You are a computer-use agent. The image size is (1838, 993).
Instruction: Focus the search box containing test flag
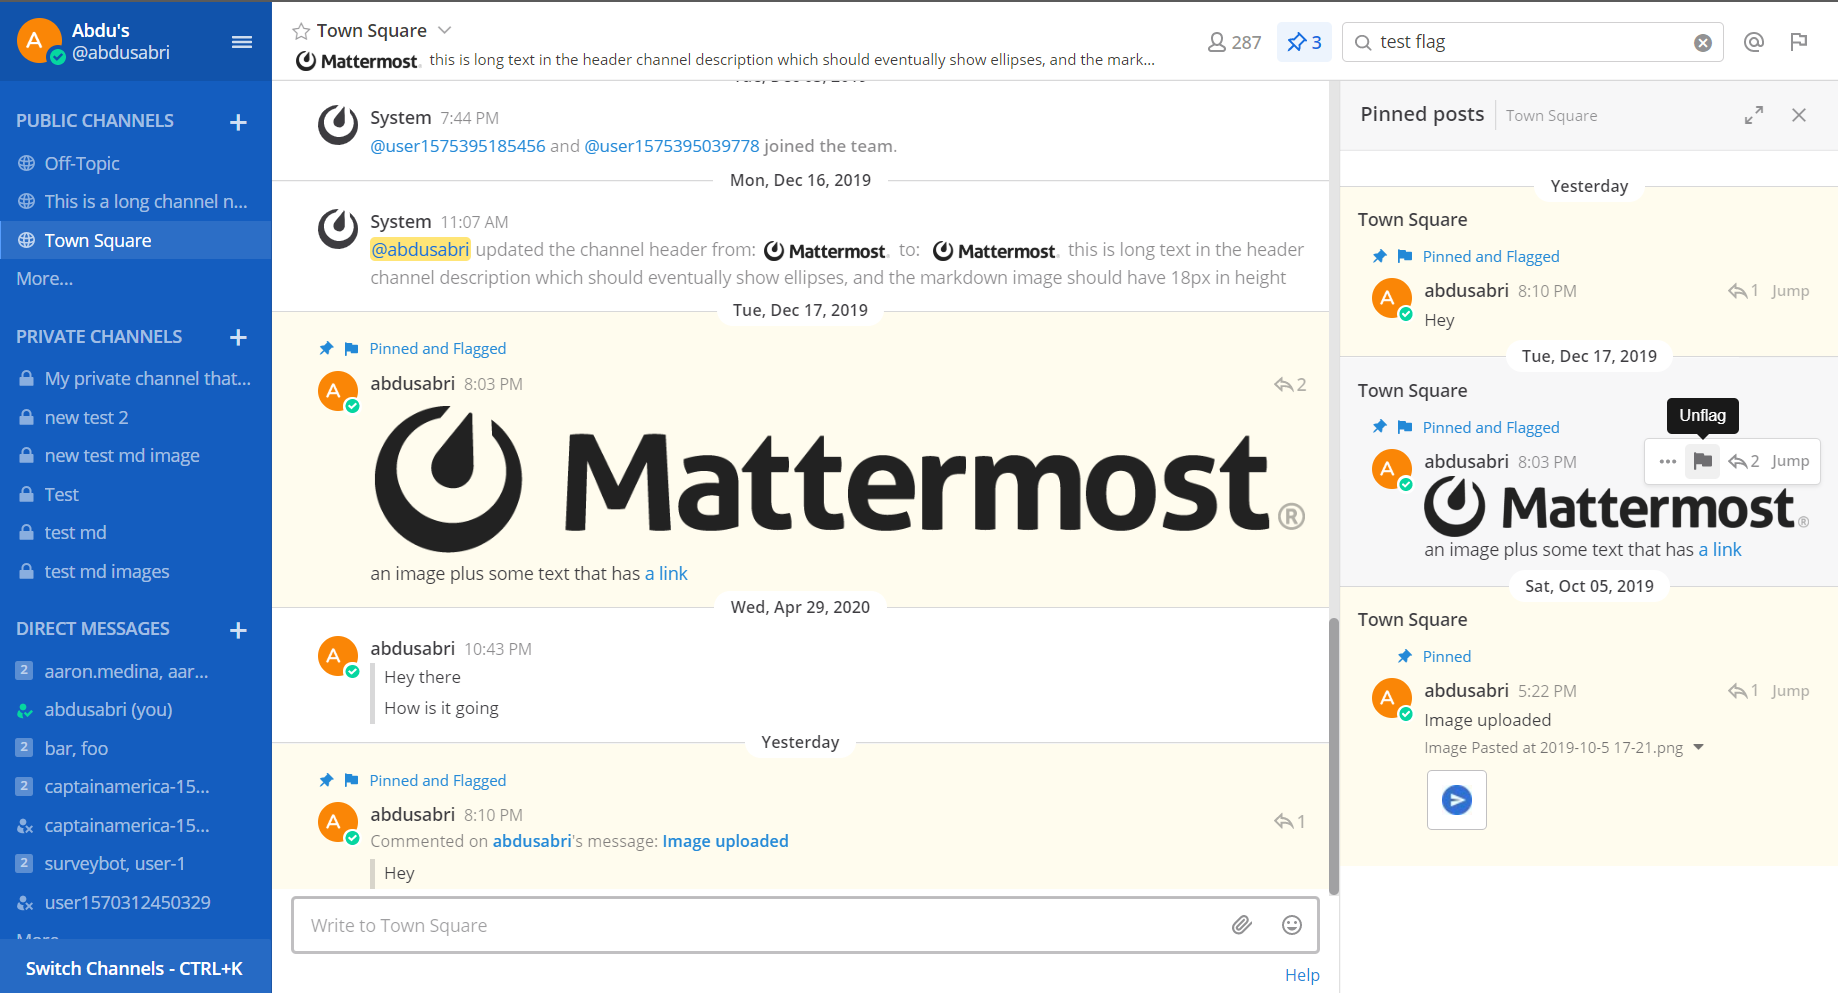(x=1530, y=42)
